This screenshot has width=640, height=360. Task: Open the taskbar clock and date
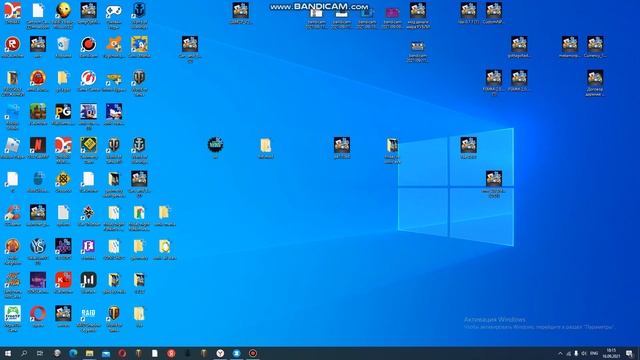[x=611, y=353]
